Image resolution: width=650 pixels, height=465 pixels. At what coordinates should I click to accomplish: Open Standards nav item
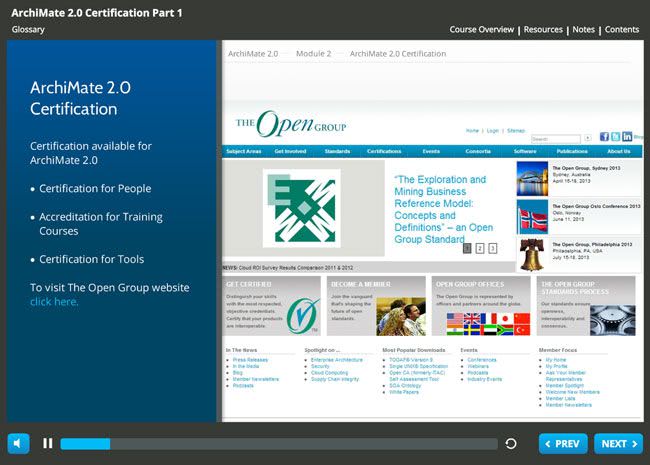pyautogui.click(x=337, y=151)
